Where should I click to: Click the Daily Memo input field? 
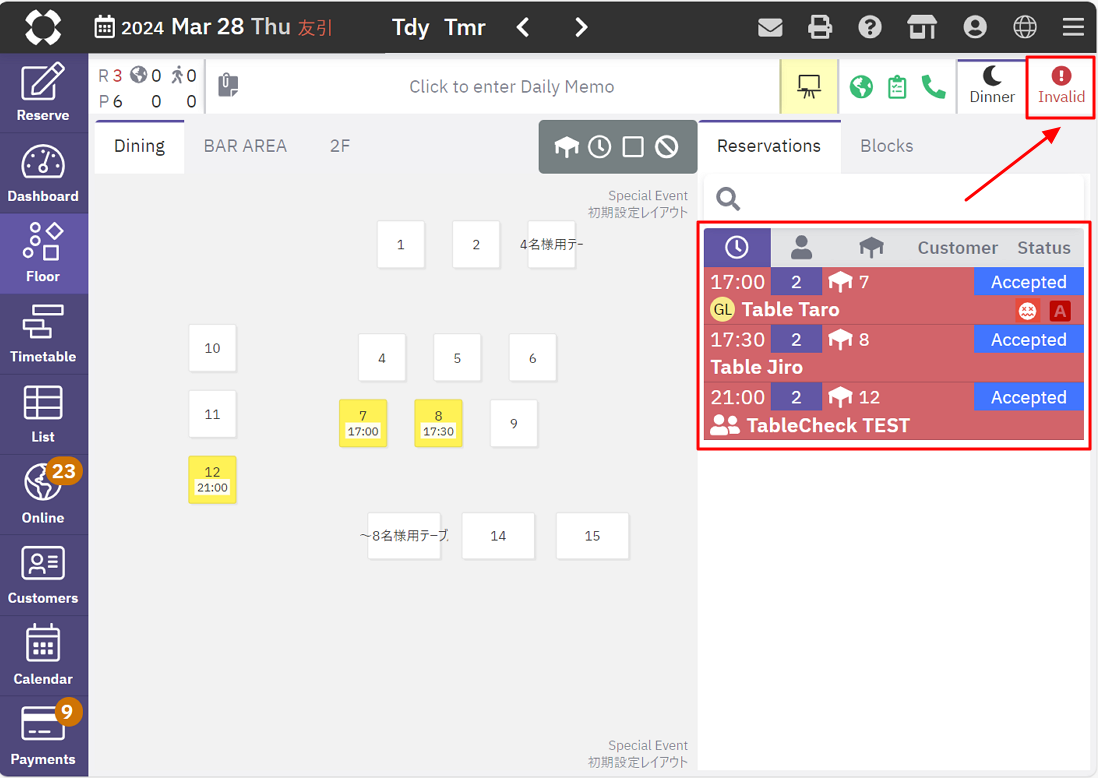(x=511, y=87)
